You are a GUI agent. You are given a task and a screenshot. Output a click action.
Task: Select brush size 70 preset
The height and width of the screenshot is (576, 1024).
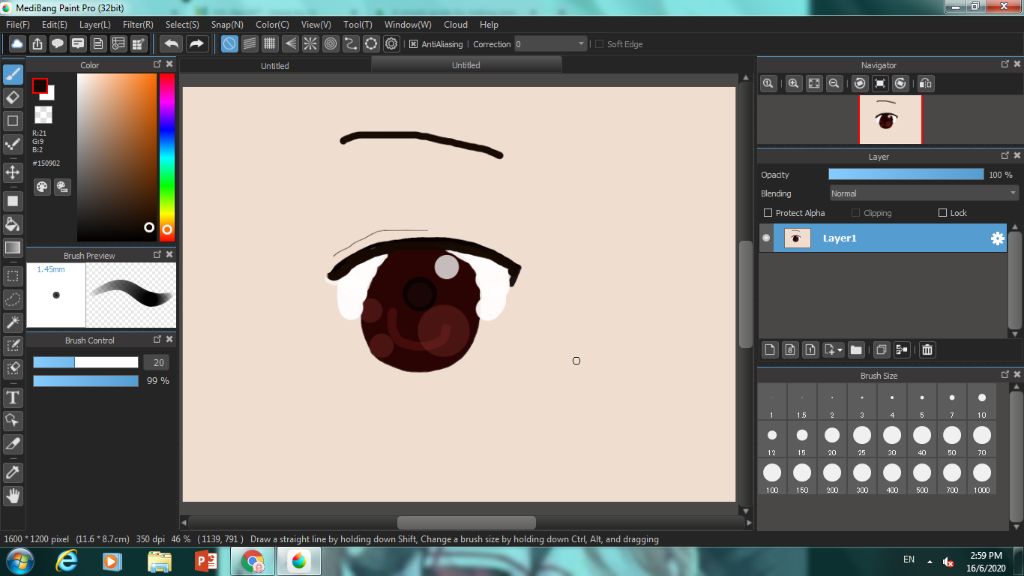(982, 440)
